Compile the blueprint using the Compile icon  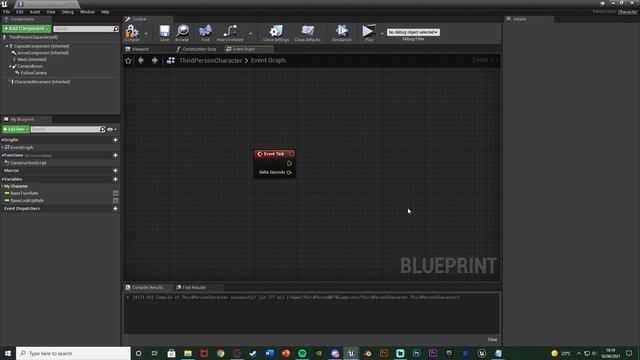132,32
